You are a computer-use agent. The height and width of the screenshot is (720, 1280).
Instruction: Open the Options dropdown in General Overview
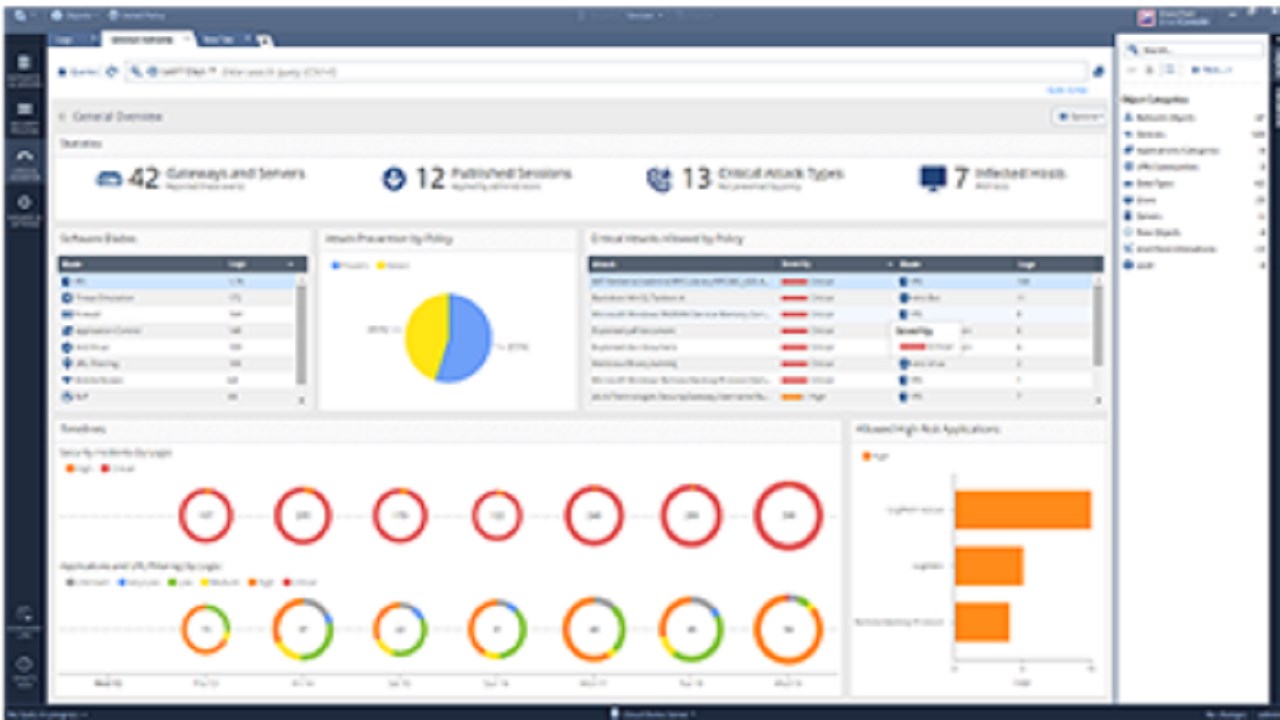tap(1078, 117)
